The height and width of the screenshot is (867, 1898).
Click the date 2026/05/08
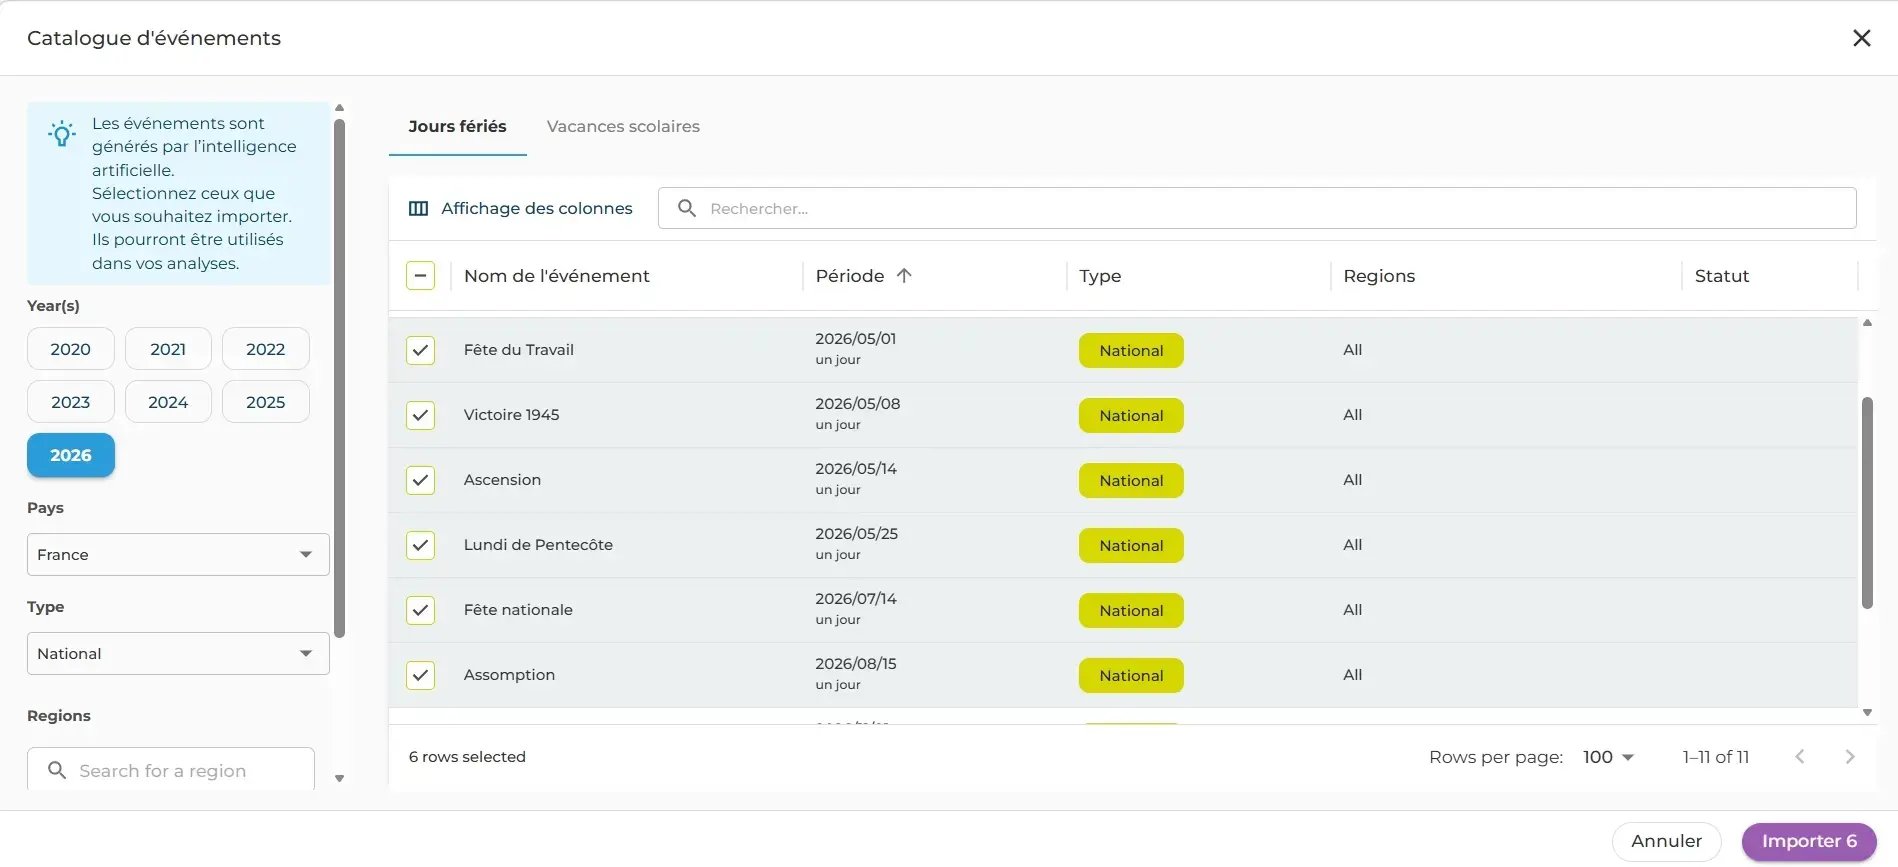[x=857, y=404]
